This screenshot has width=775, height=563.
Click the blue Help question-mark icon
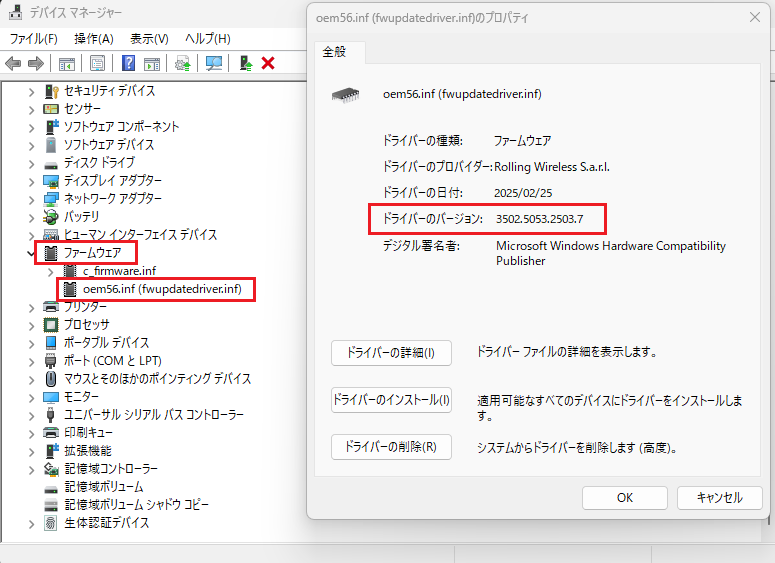[x=128, y=63]
